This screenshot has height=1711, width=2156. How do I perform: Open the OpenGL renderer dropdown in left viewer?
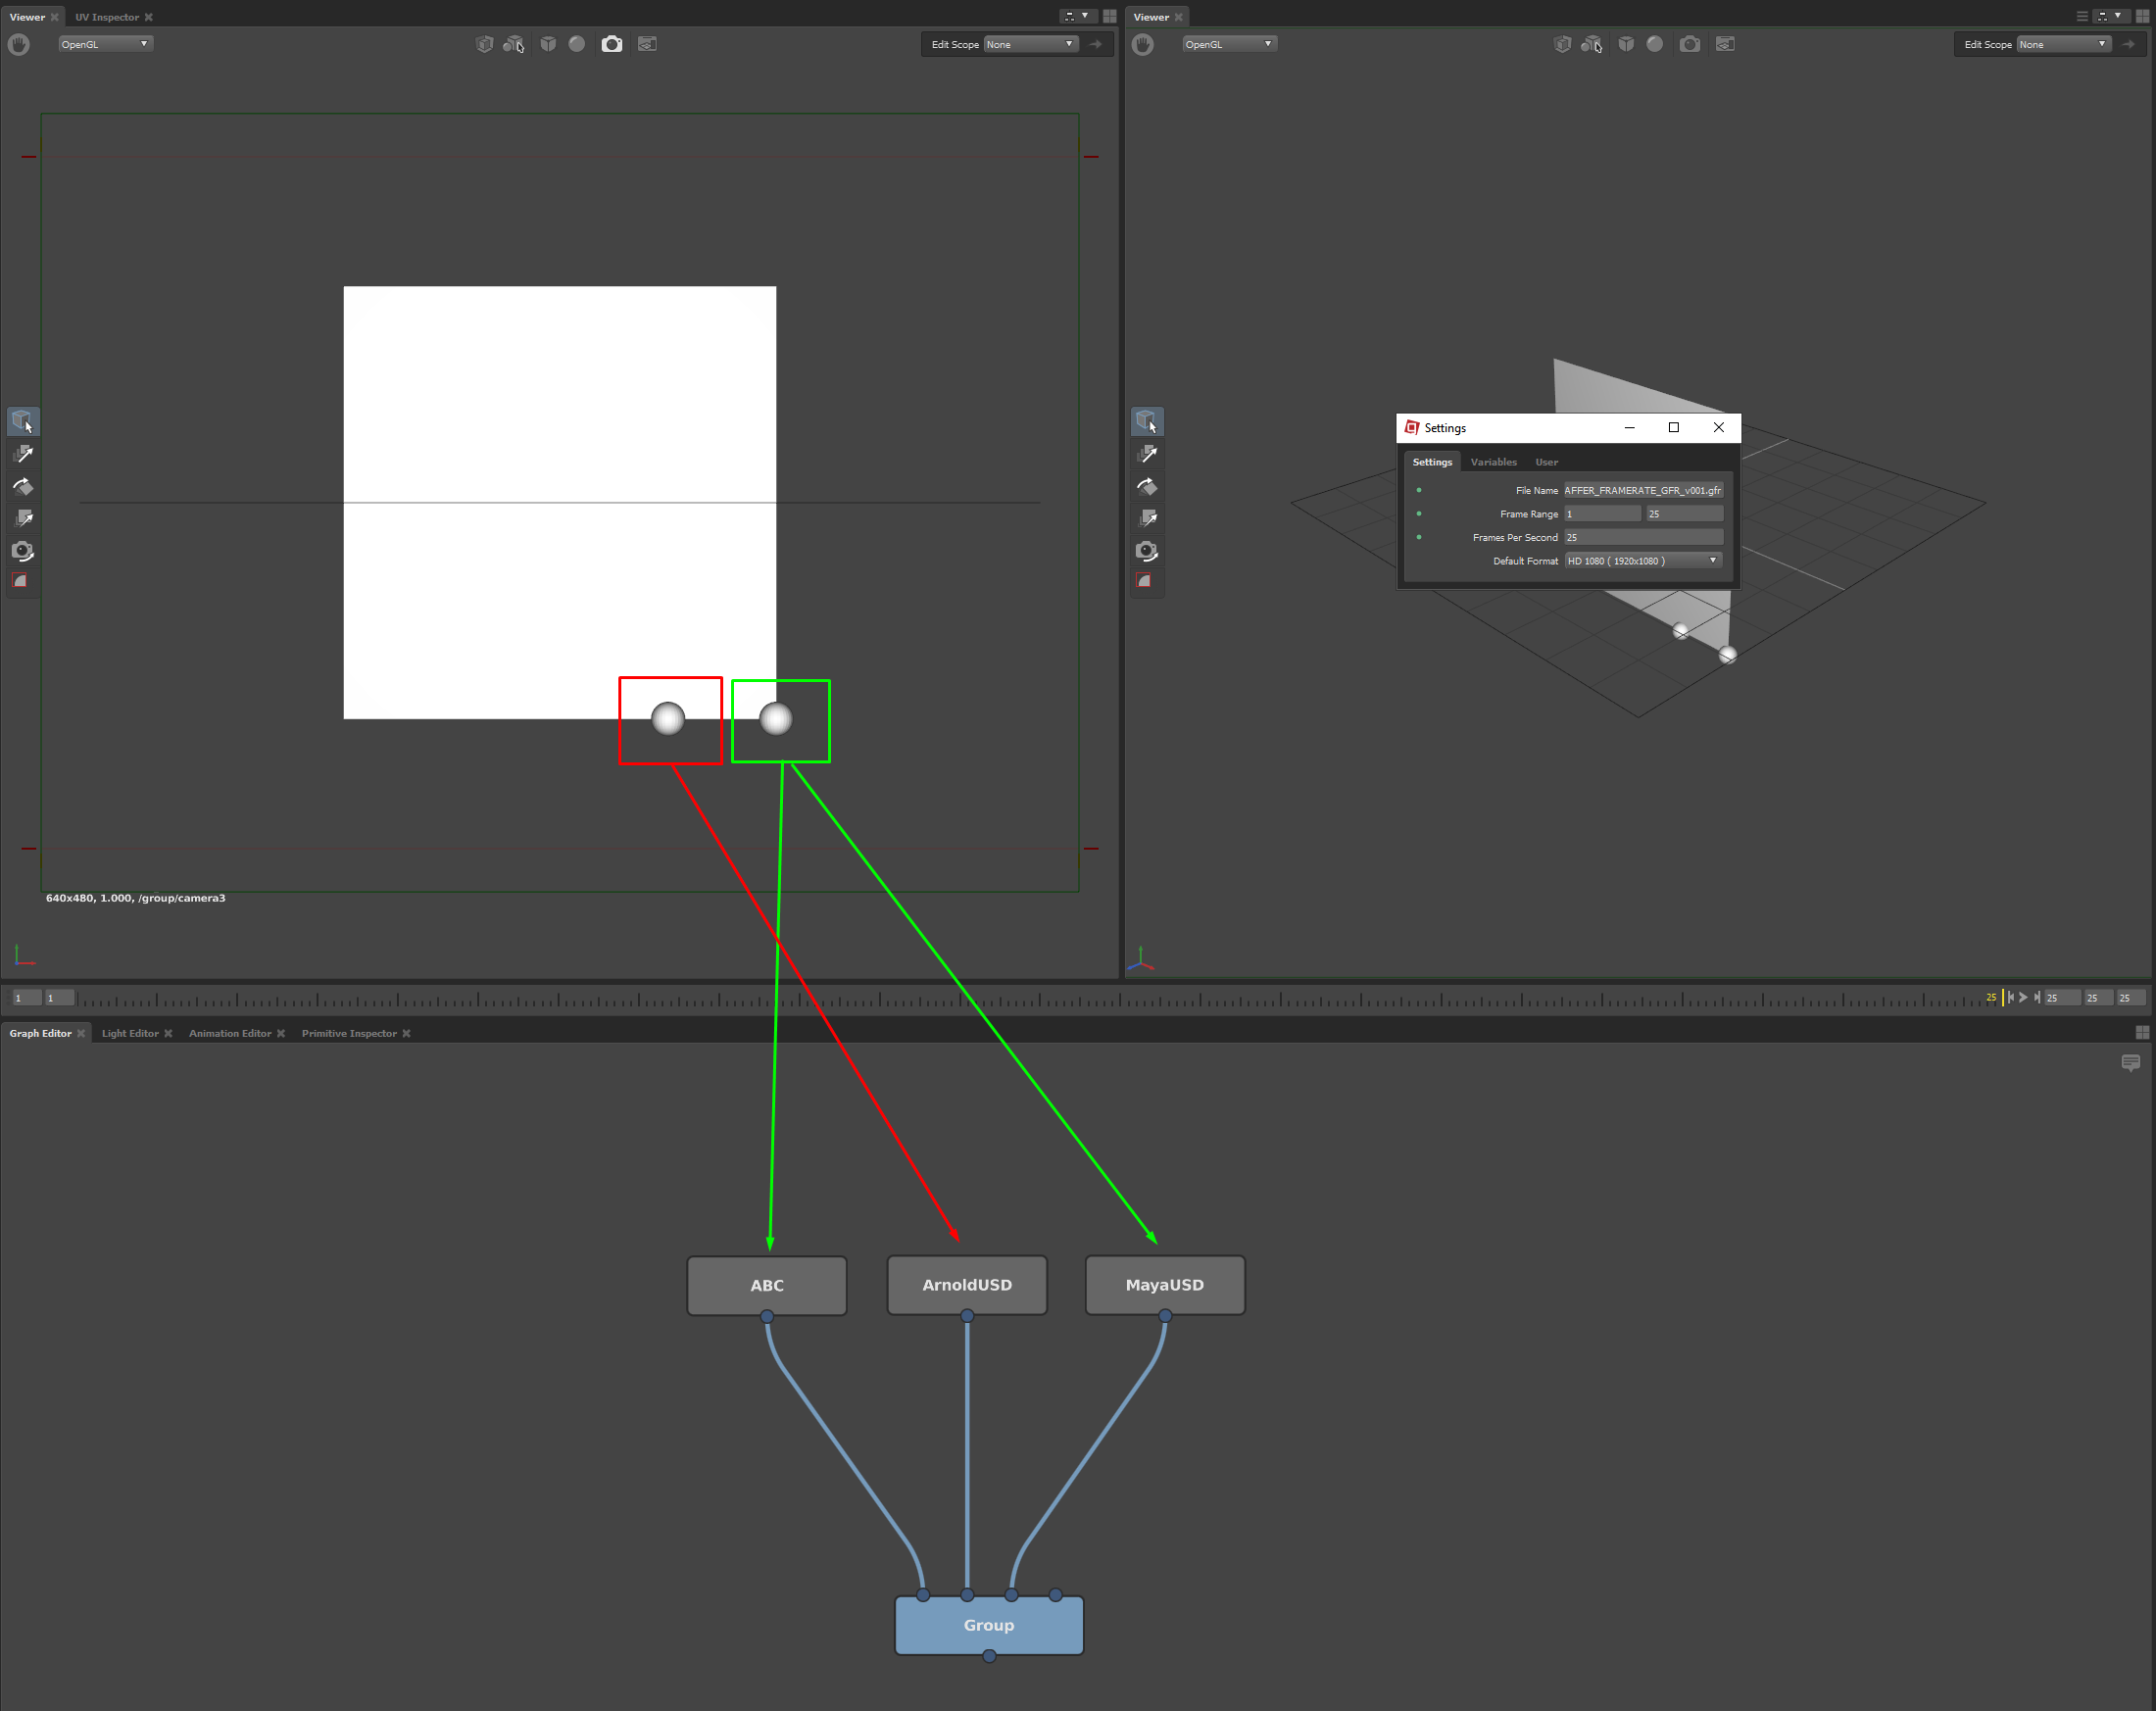(x=105, y=44)
